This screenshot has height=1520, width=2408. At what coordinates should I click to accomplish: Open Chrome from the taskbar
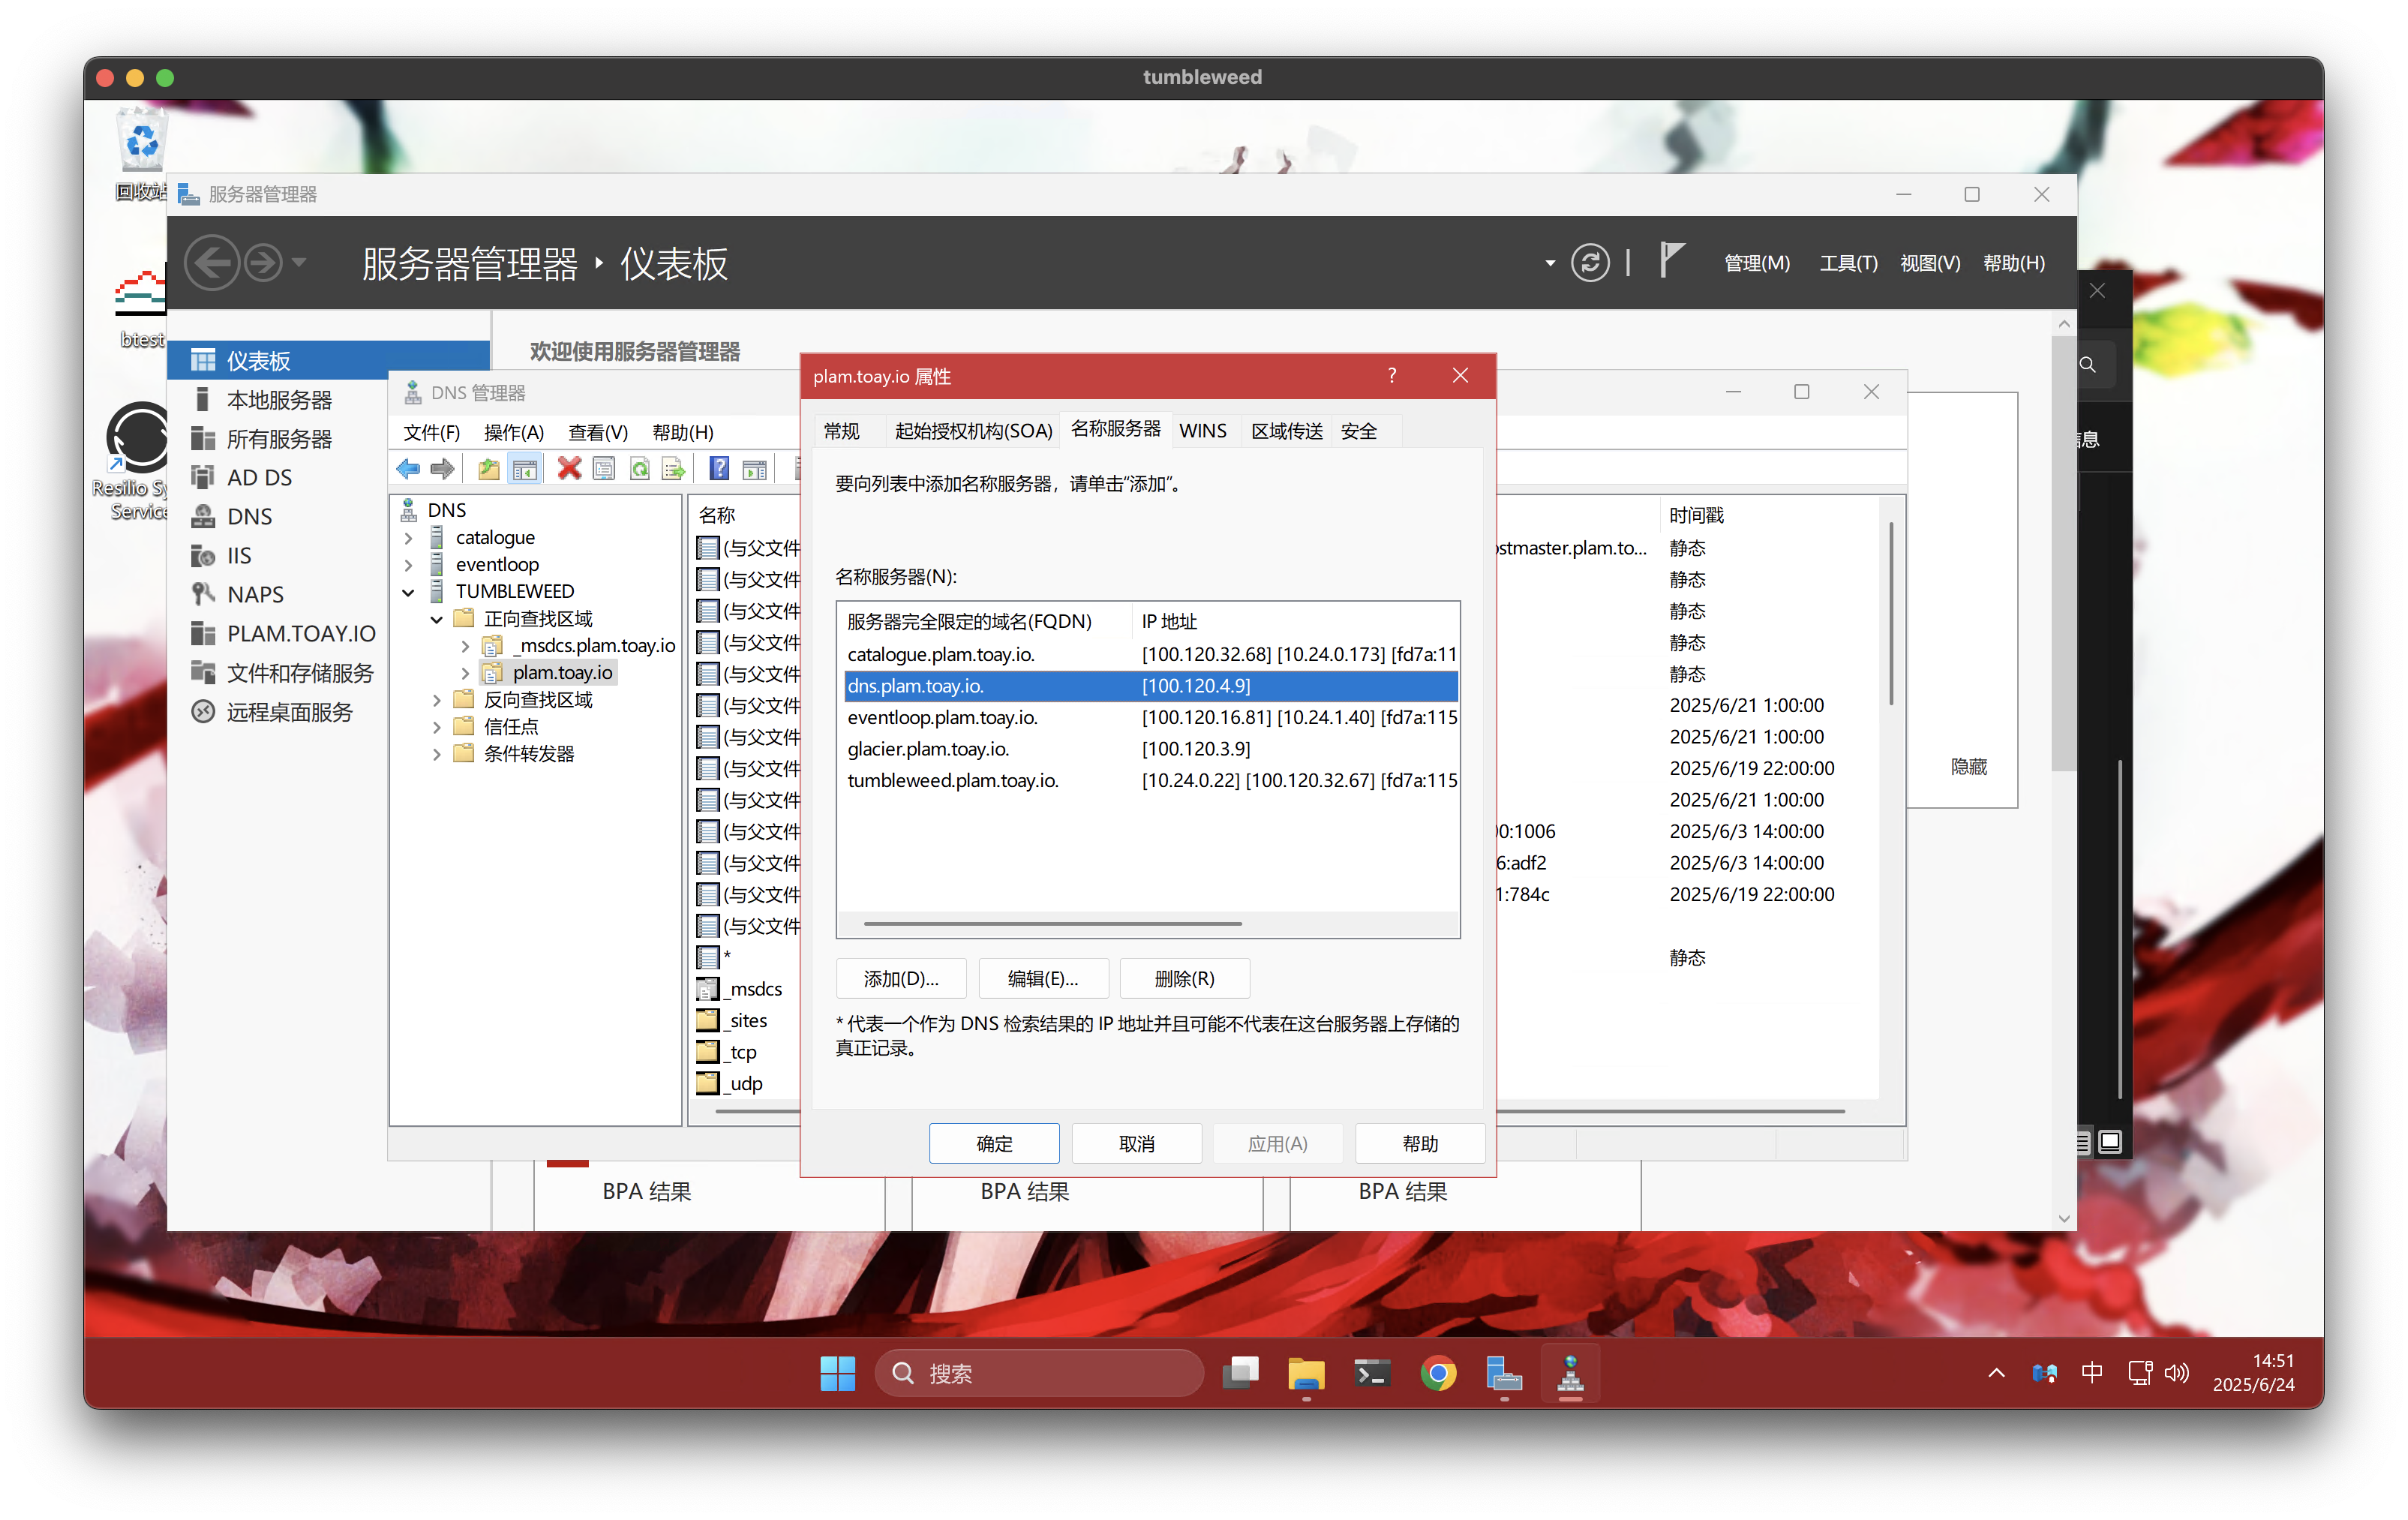(1438, 1374)
